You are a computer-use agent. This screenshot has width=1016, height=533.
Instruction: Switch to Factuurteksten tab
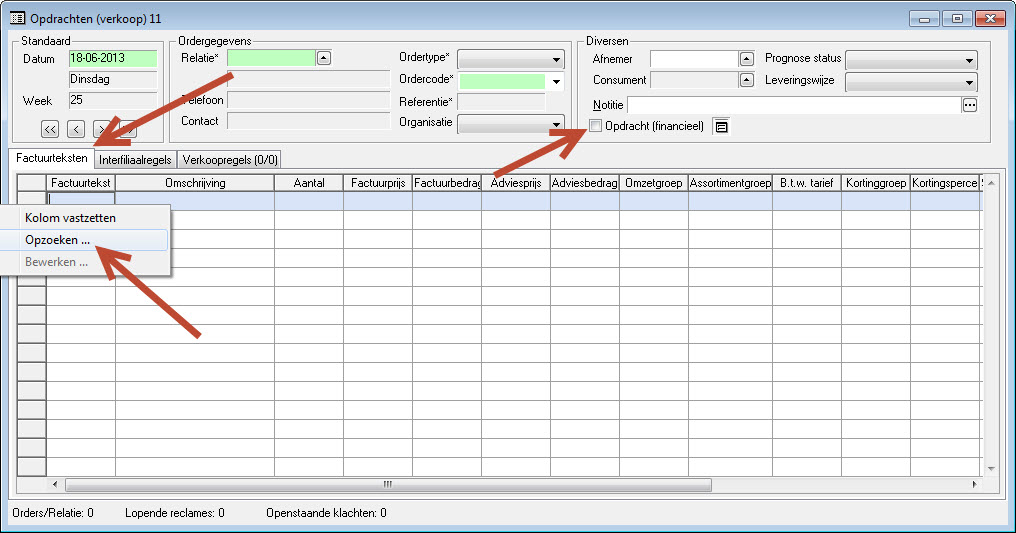52,158
